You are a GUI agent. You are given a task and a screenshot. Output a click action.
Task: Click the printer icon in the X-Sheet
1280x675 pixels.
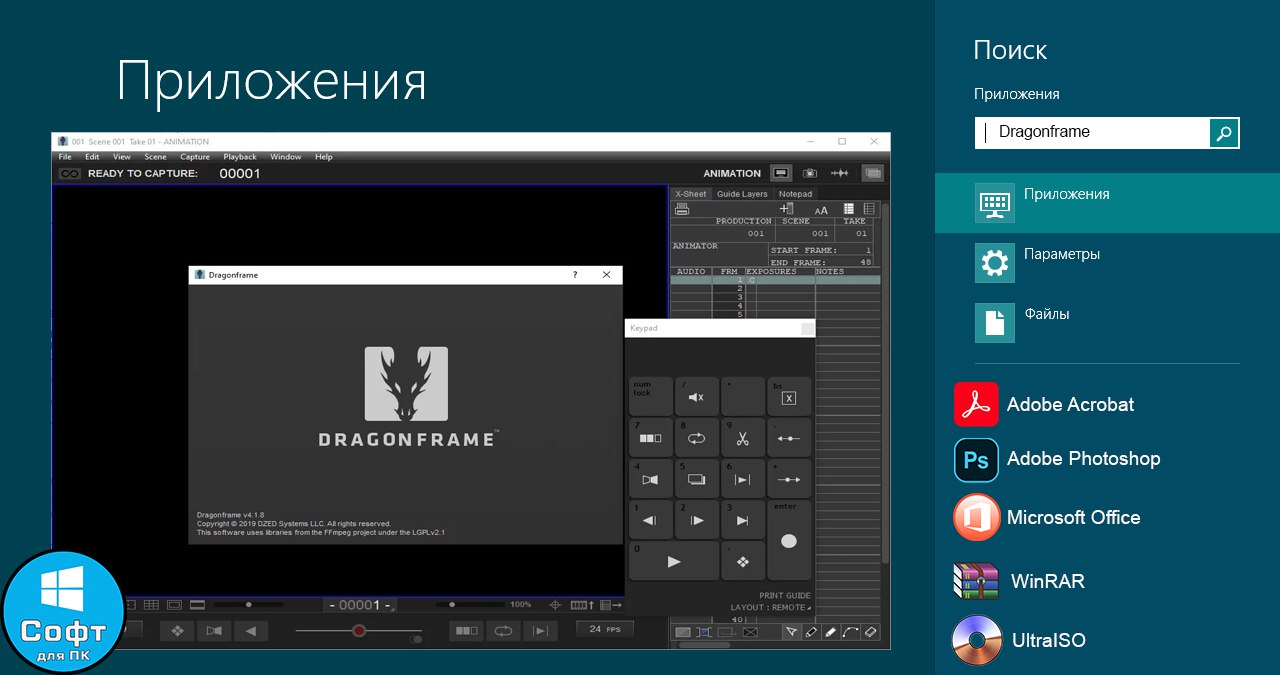tap(682, 209)
